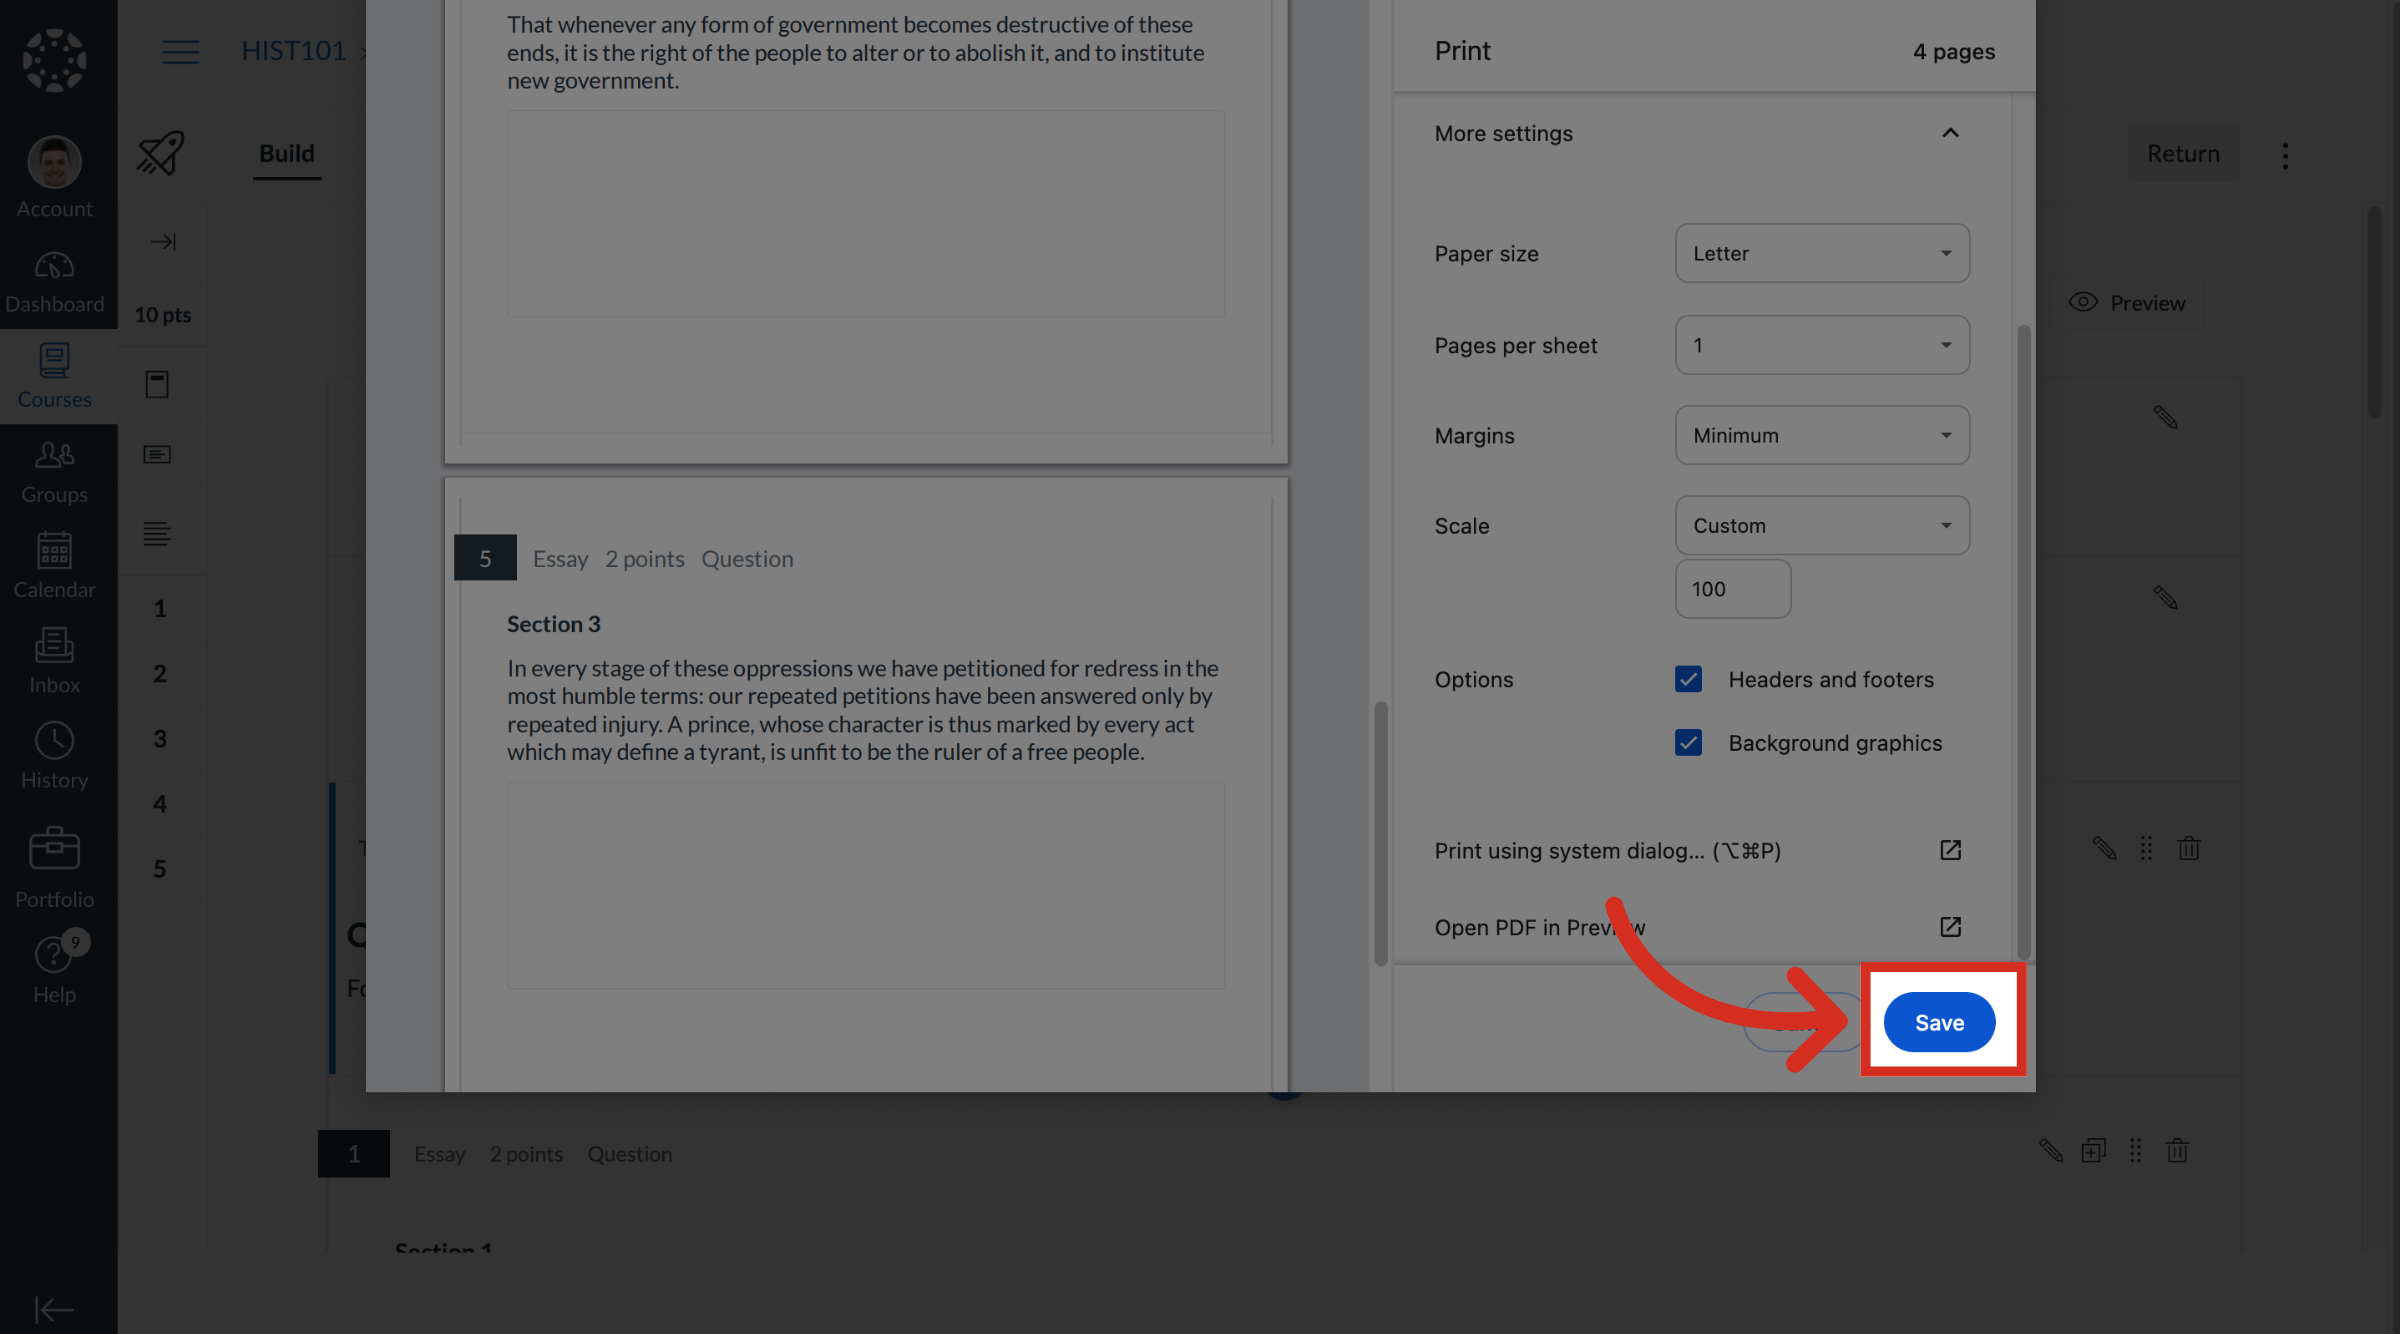Click the print preview scrollbar
Screen dimensions: 2400x1334
pyautogui.click(x=1380, y=833)
